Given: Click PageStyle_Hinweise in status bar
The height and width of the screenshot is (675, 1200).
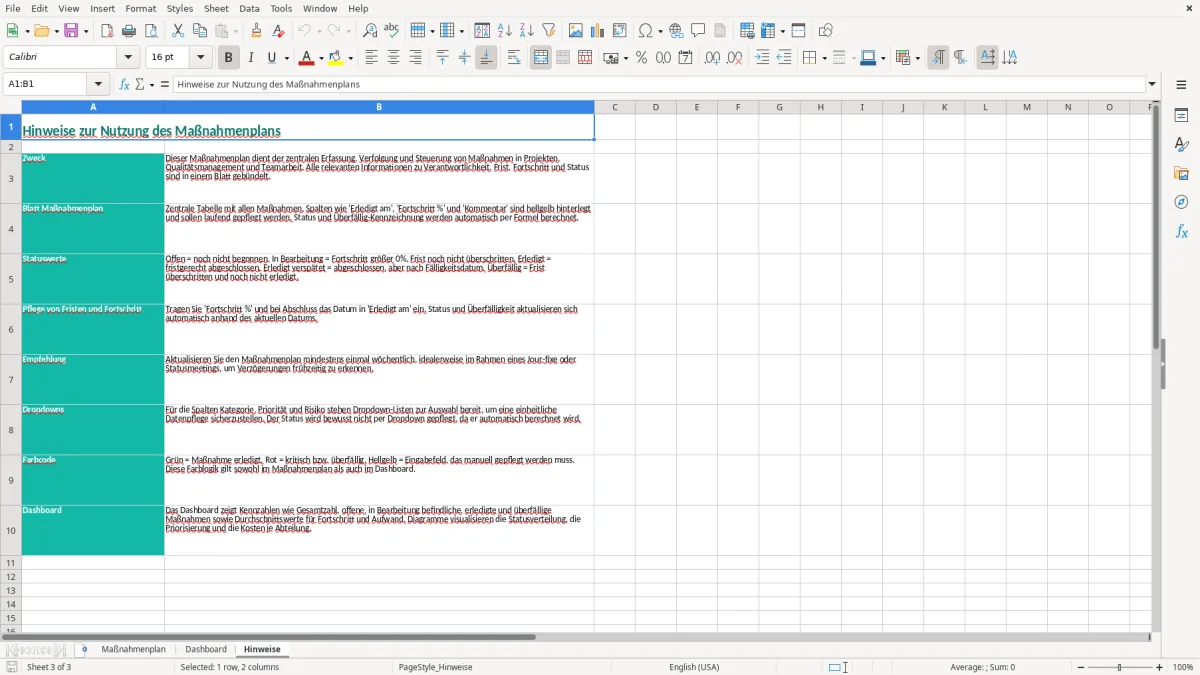Looking at the screenshot, I should 435,667.
